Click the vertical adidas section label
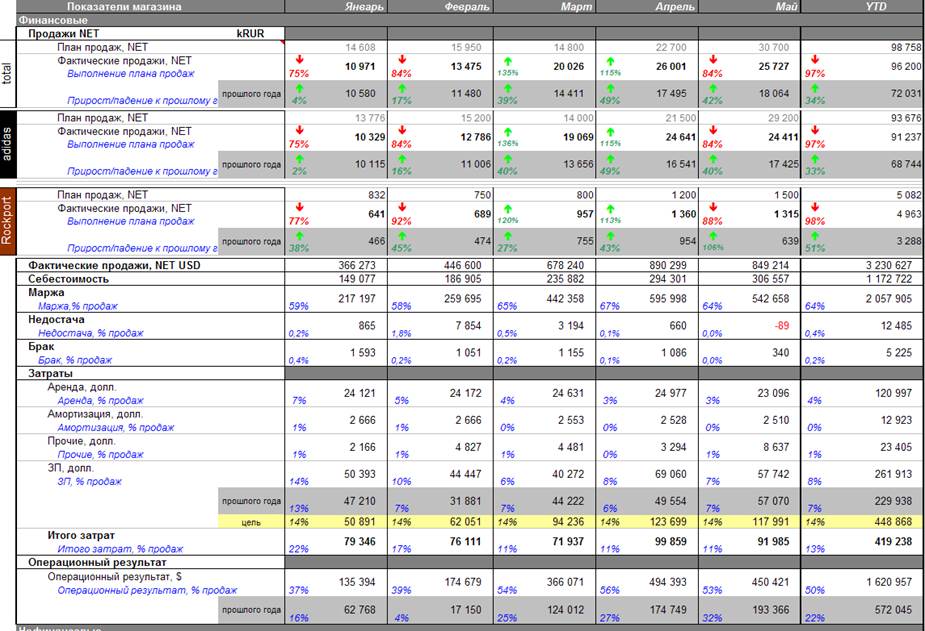Screen dimensions: 925x631 [x=9, y=145]
